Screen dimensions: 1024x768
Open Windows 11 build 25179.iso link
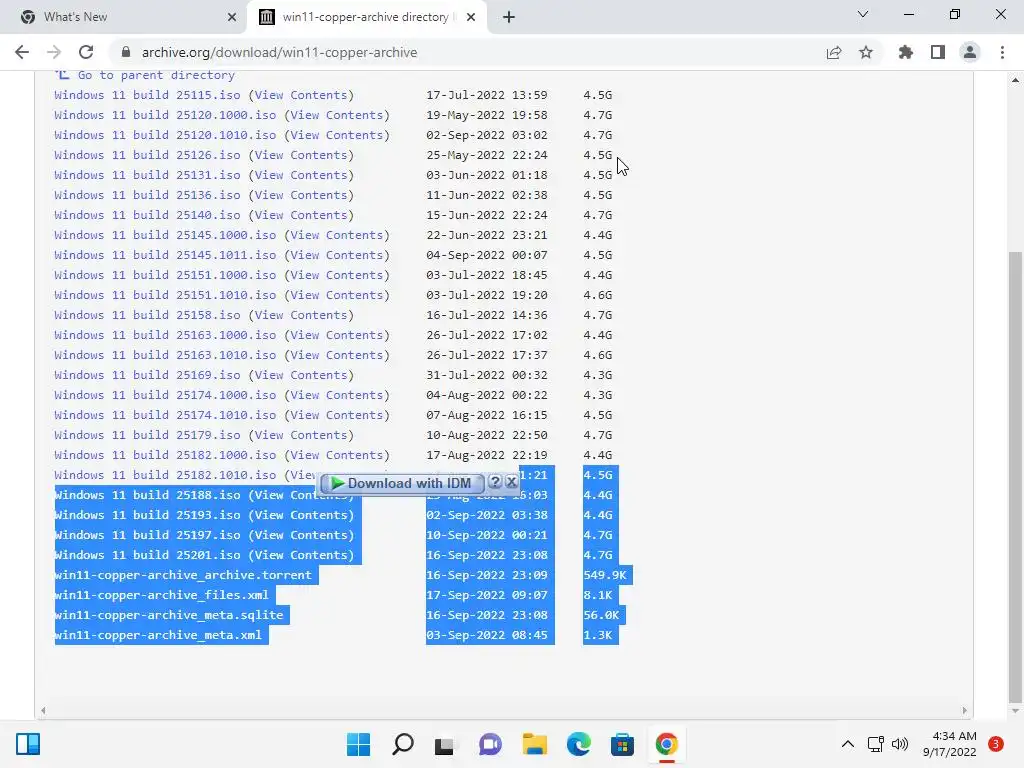pyautogui.click(x=147, y=436)
